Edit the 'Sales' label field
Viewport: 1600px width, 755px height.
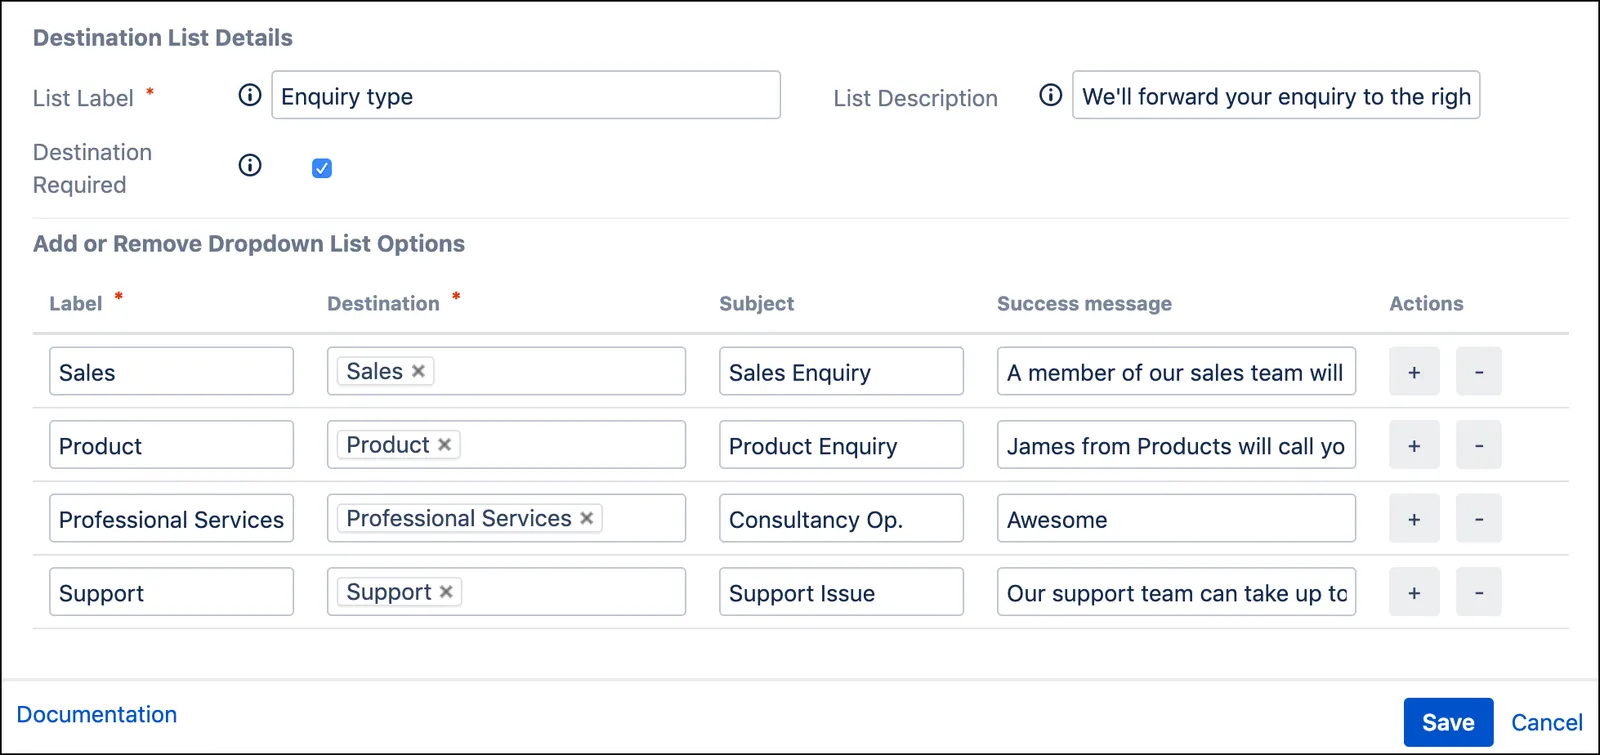171,371
